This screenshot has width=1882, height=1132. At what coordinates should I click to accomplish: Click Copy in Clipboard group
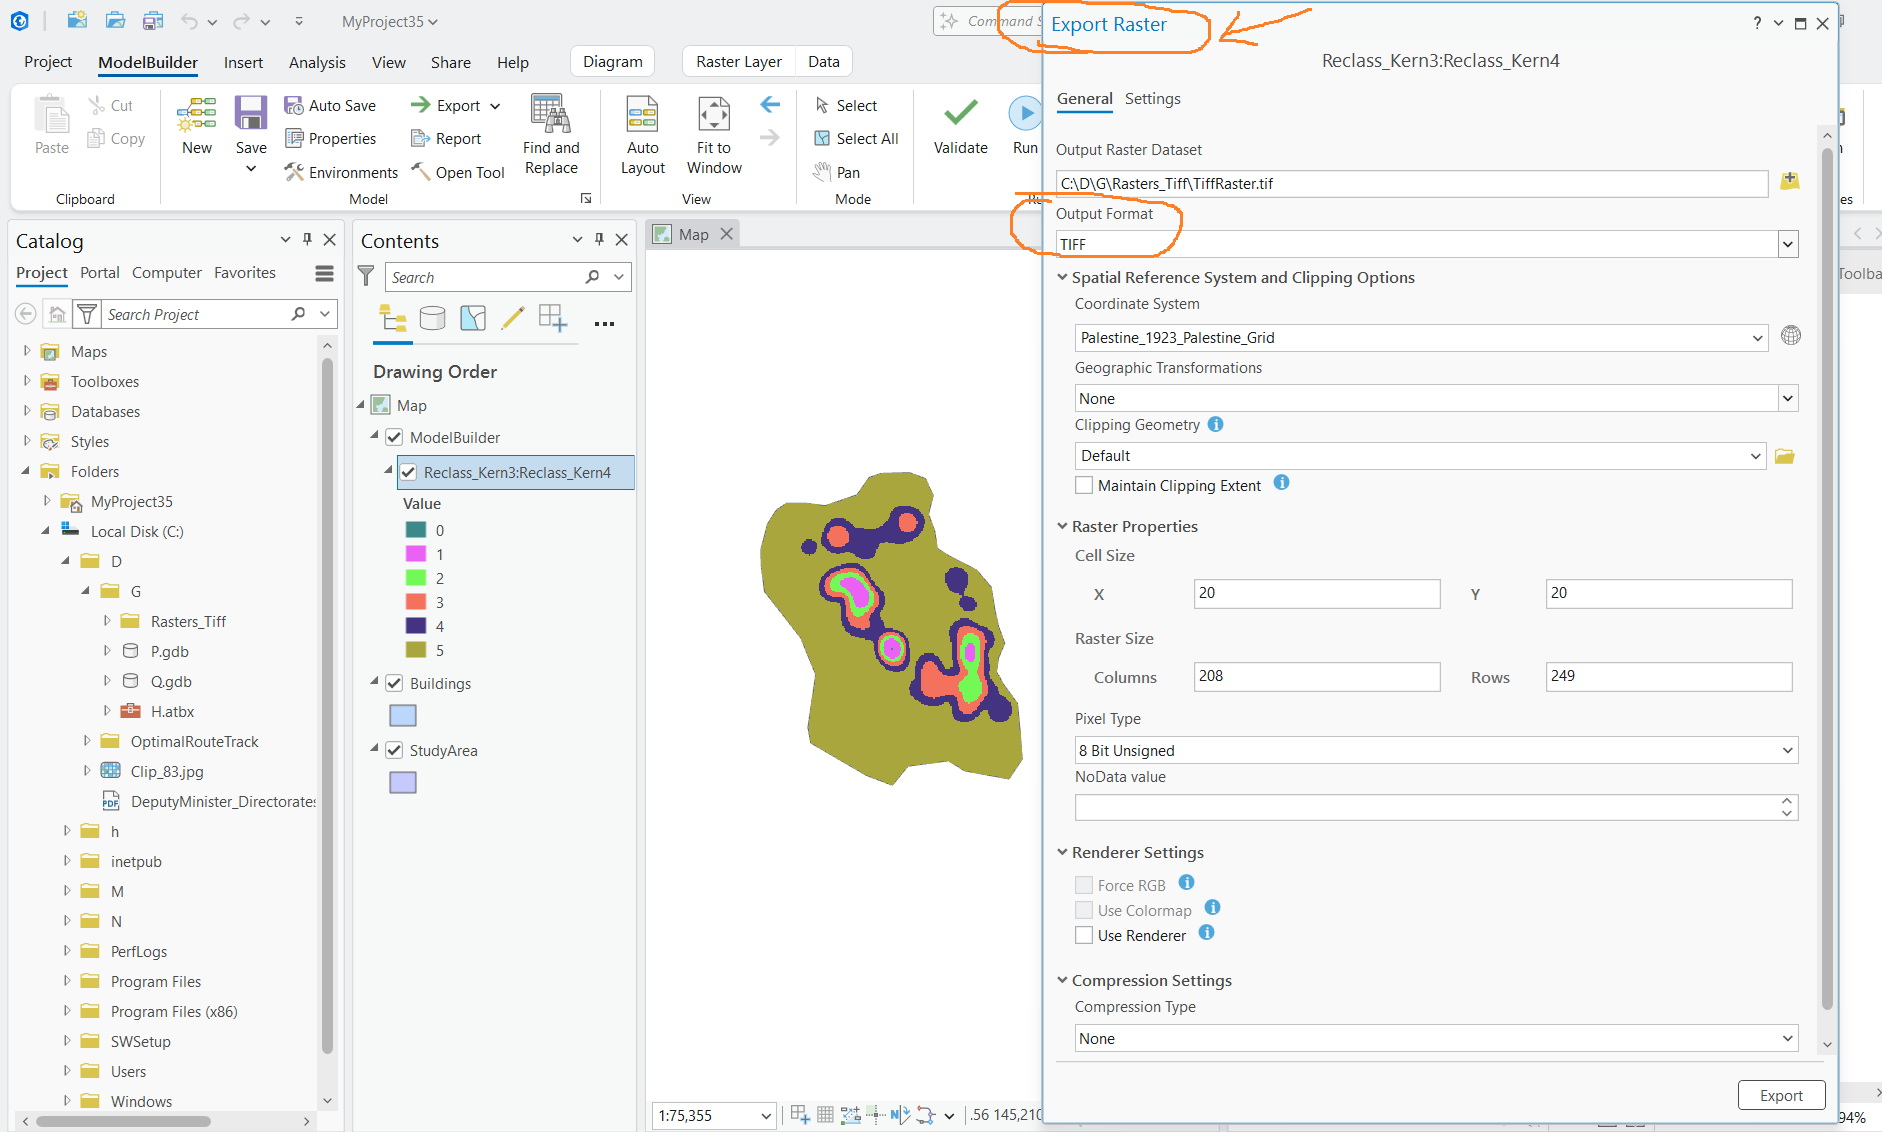tap(116, 138)
